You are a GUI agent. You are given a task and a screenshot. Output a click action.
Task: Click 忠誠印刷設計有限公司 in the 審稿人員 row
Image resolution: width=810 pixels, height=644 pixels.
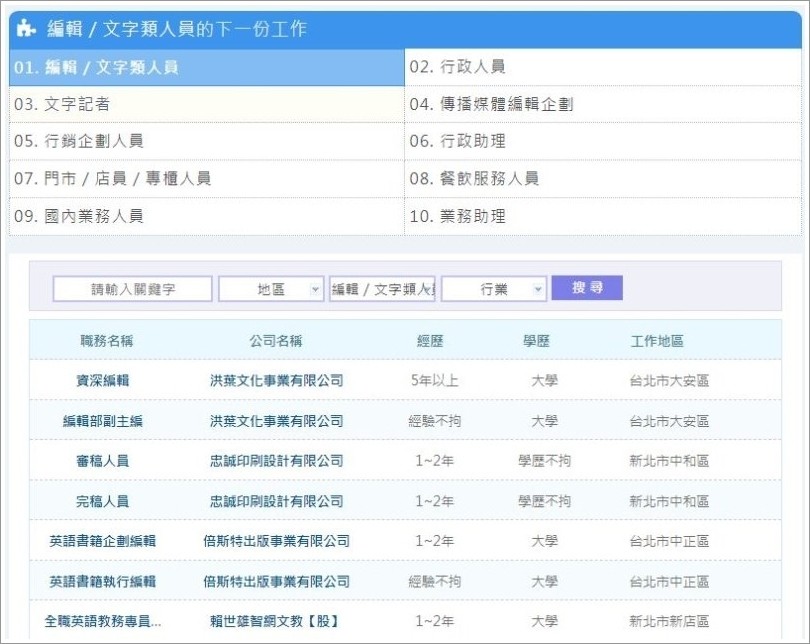pyautogui.click(x=276, y=461)
